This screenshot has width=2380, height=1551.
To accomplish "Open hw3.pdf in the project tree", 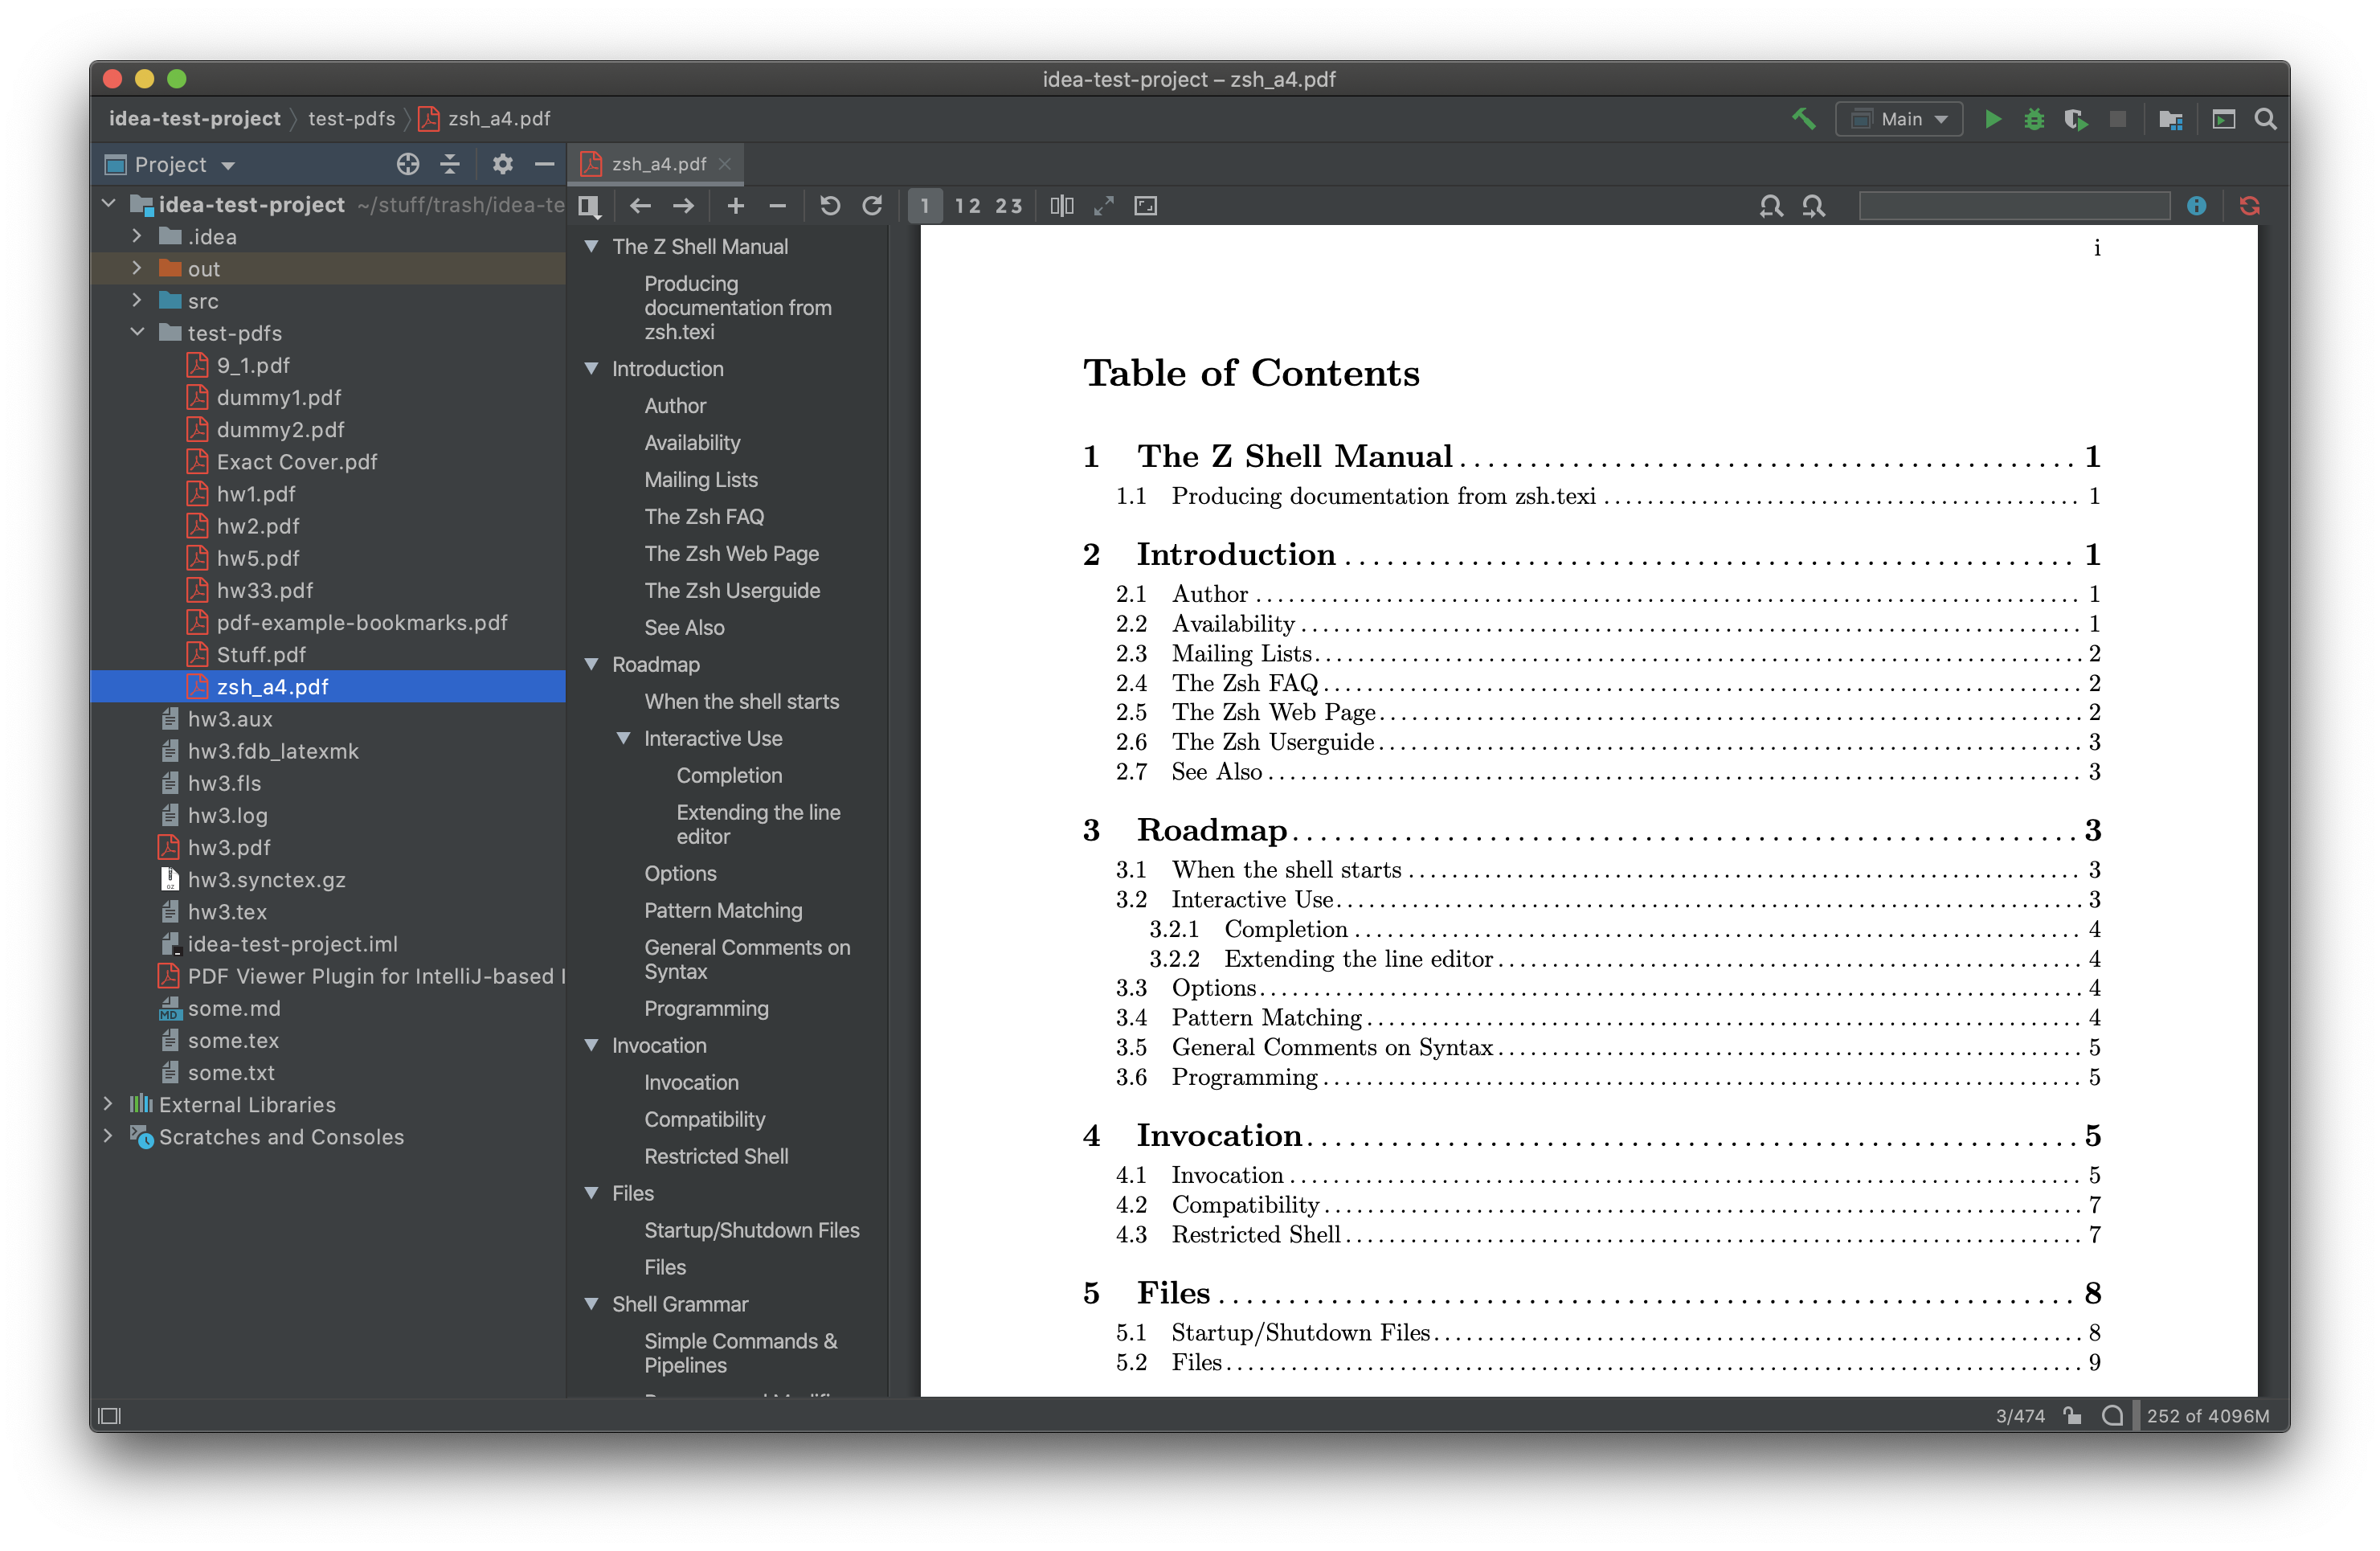I will (229, 848).
